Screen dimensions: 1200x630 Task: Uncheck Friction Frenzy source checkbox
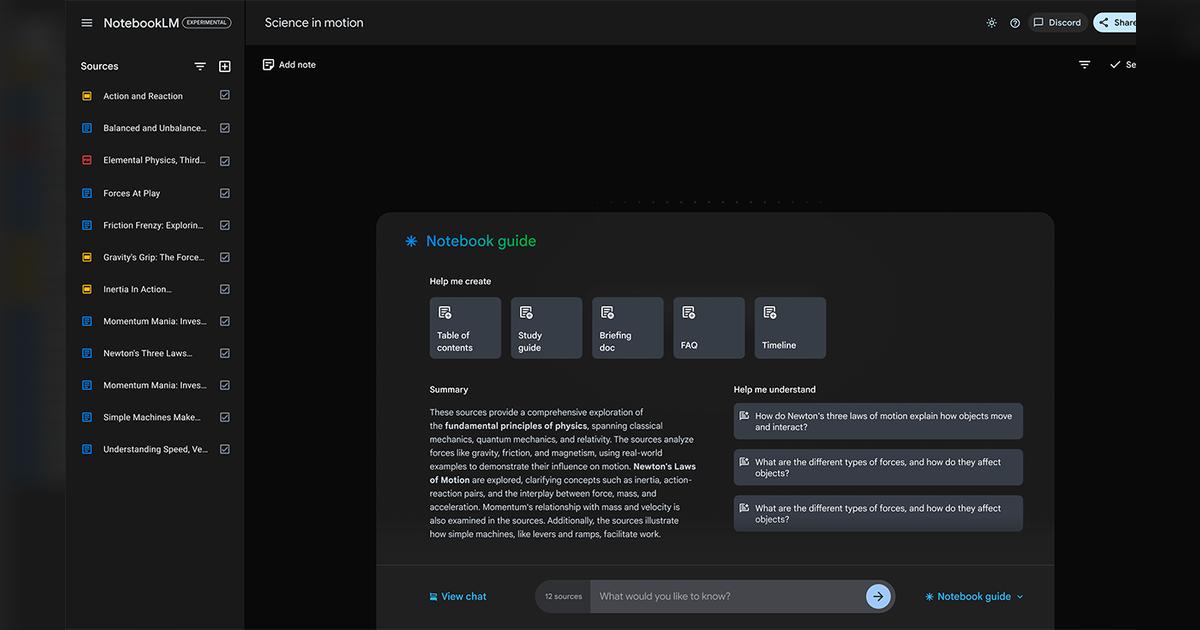pyautogui.click(x=225, y=225)
